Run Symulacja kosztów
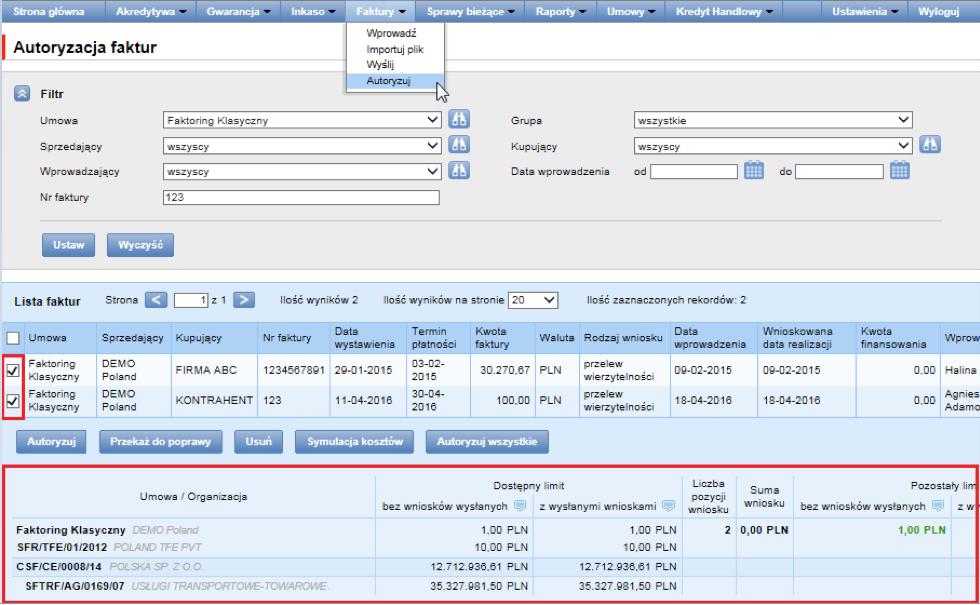This screenshot has height=605, width=980. click(x=354, y=441)
